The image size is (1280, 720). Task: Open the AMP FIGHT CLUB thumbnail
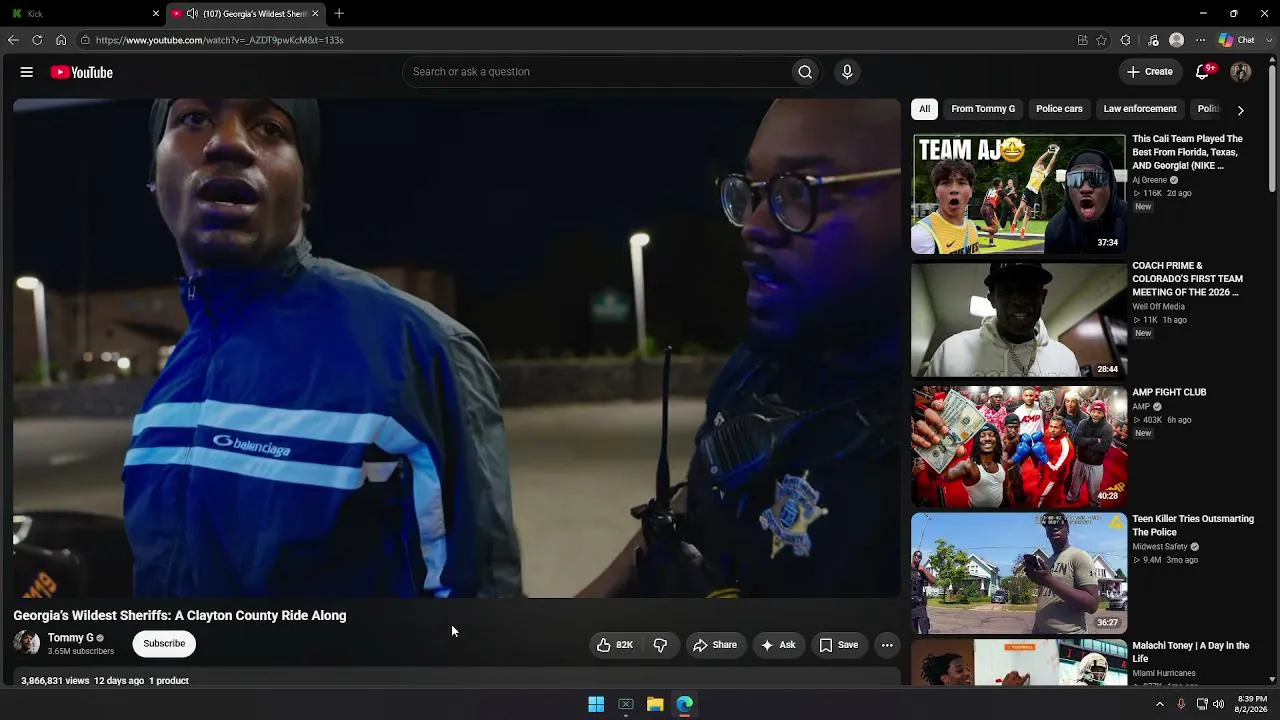1019,447
